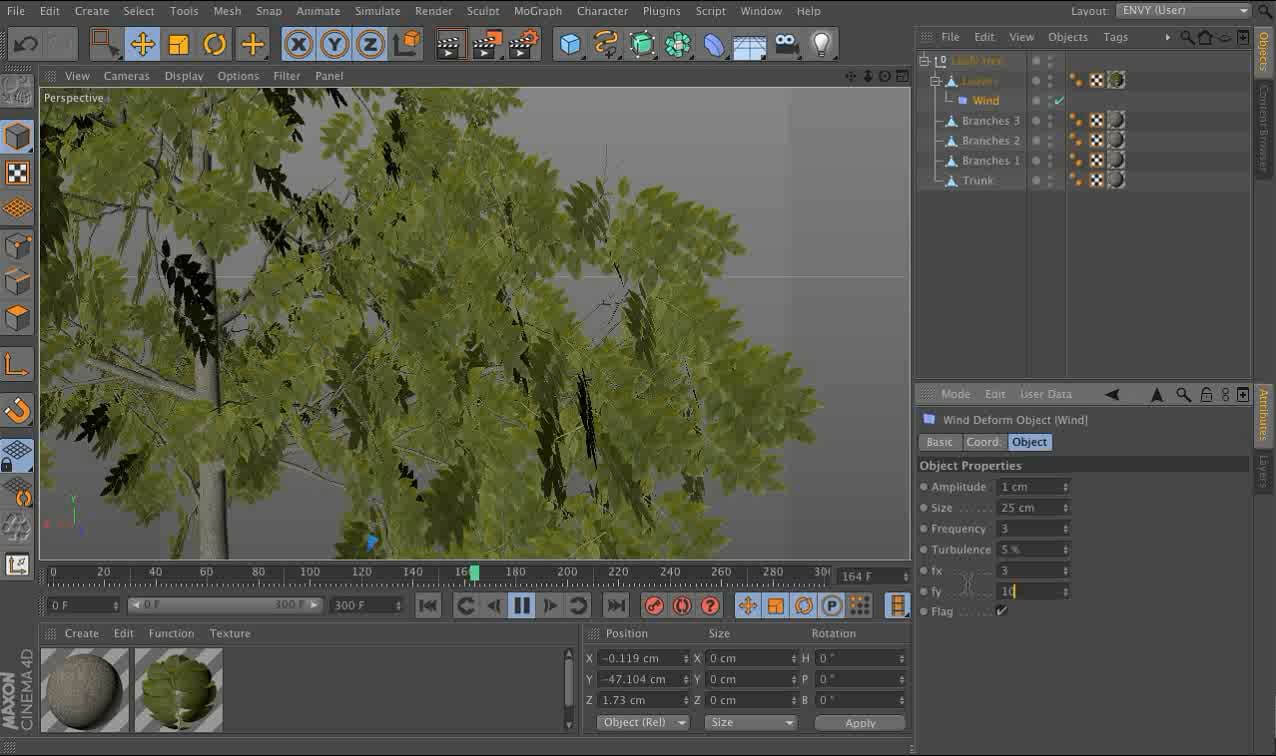This screenshot has height=756, width=1276.
Task: Switch to the Coord. tab
Action: coord(983,442)
